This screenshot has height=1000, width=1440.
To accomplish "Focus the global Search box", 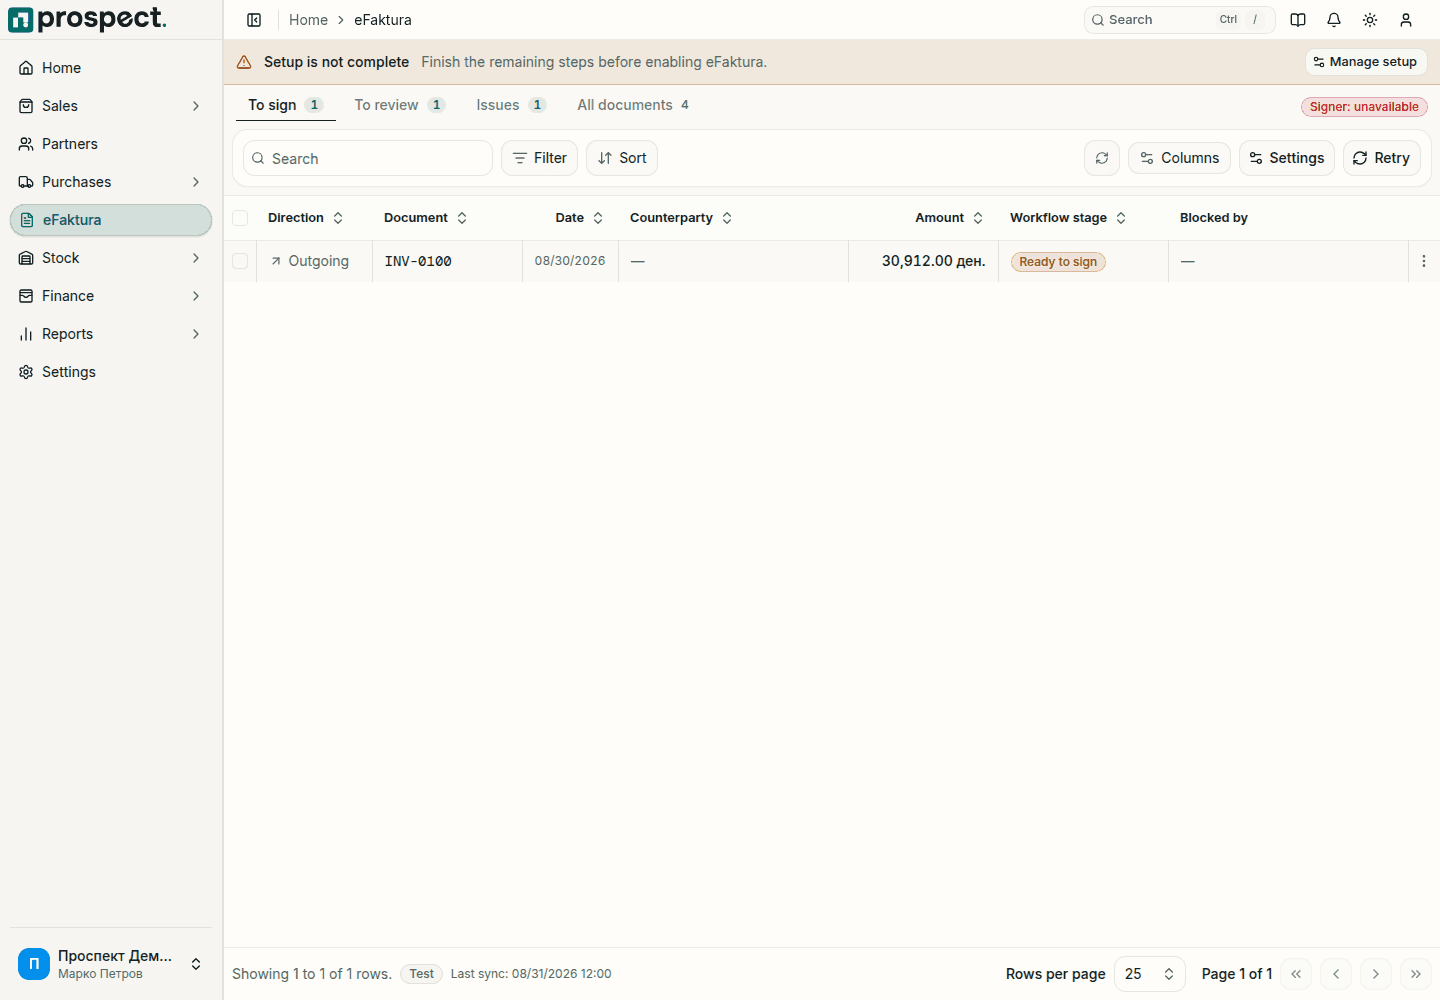I will [1180, 20].
